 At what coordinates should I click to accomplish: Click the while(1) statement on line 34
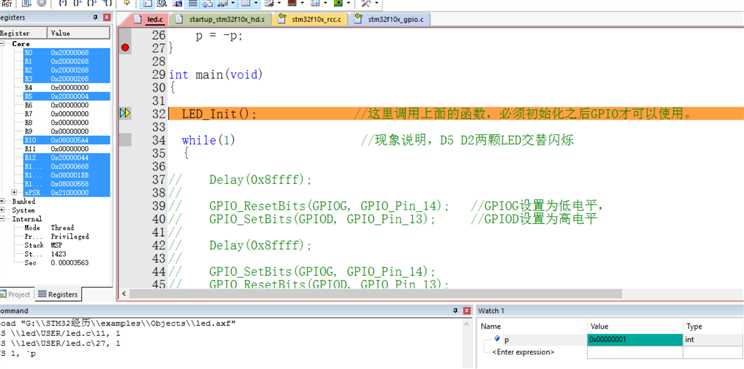click(208, 140)
